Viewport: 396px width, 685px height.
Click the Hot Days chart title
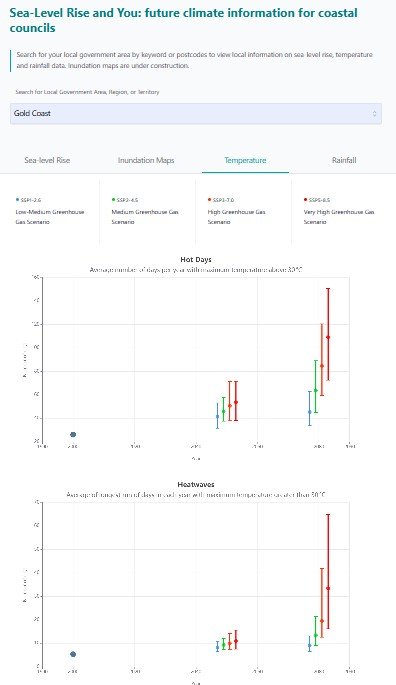pos(196,259)
